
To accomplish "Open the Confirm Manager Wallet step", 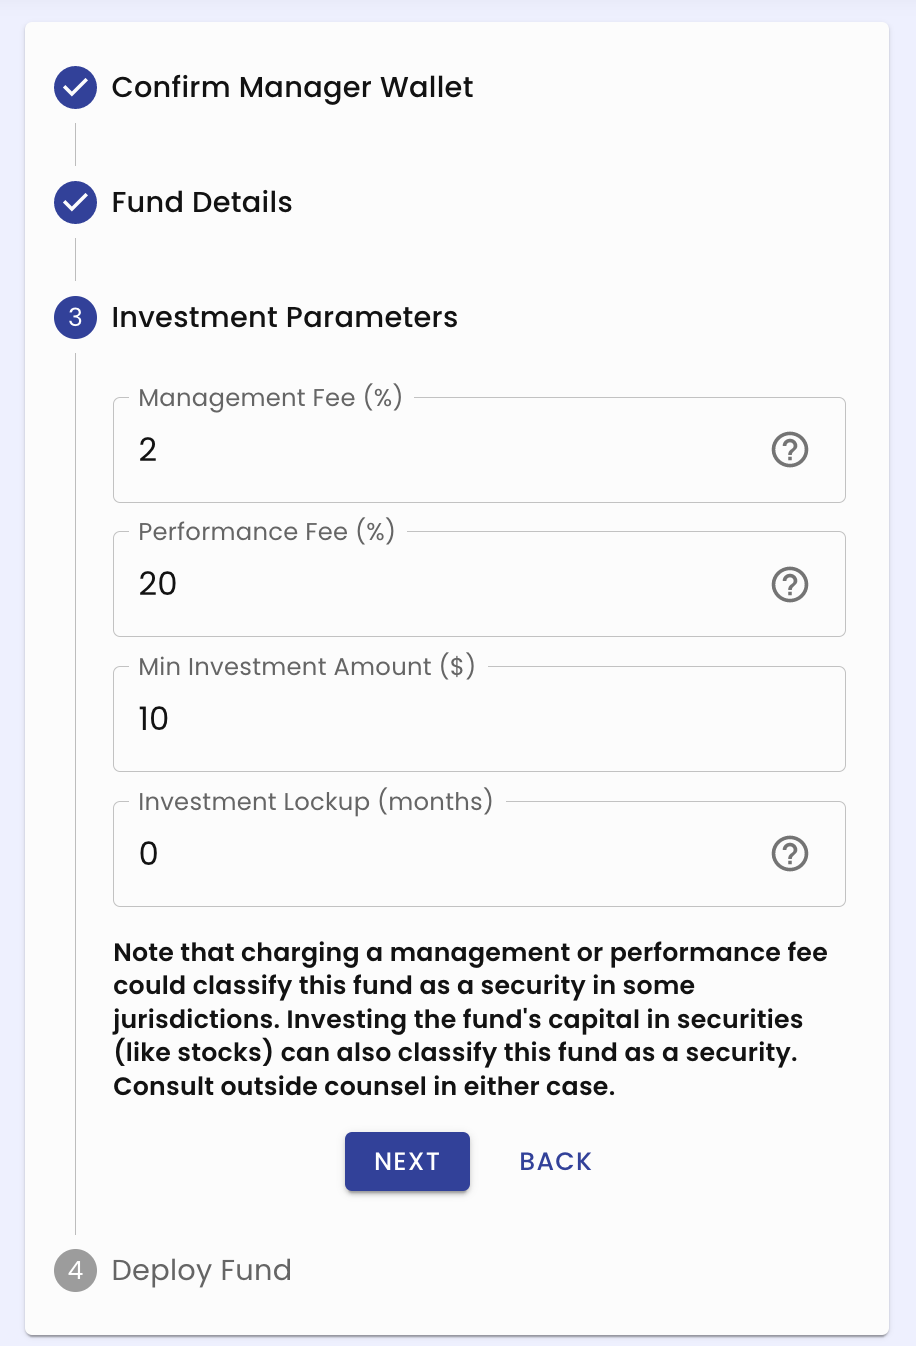I will (292, 88).
